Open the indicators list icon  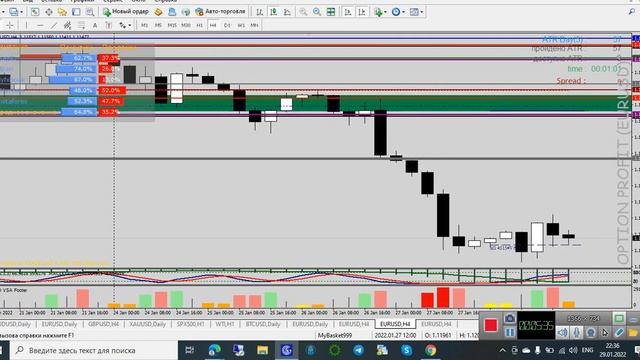[x=378, y=12]
